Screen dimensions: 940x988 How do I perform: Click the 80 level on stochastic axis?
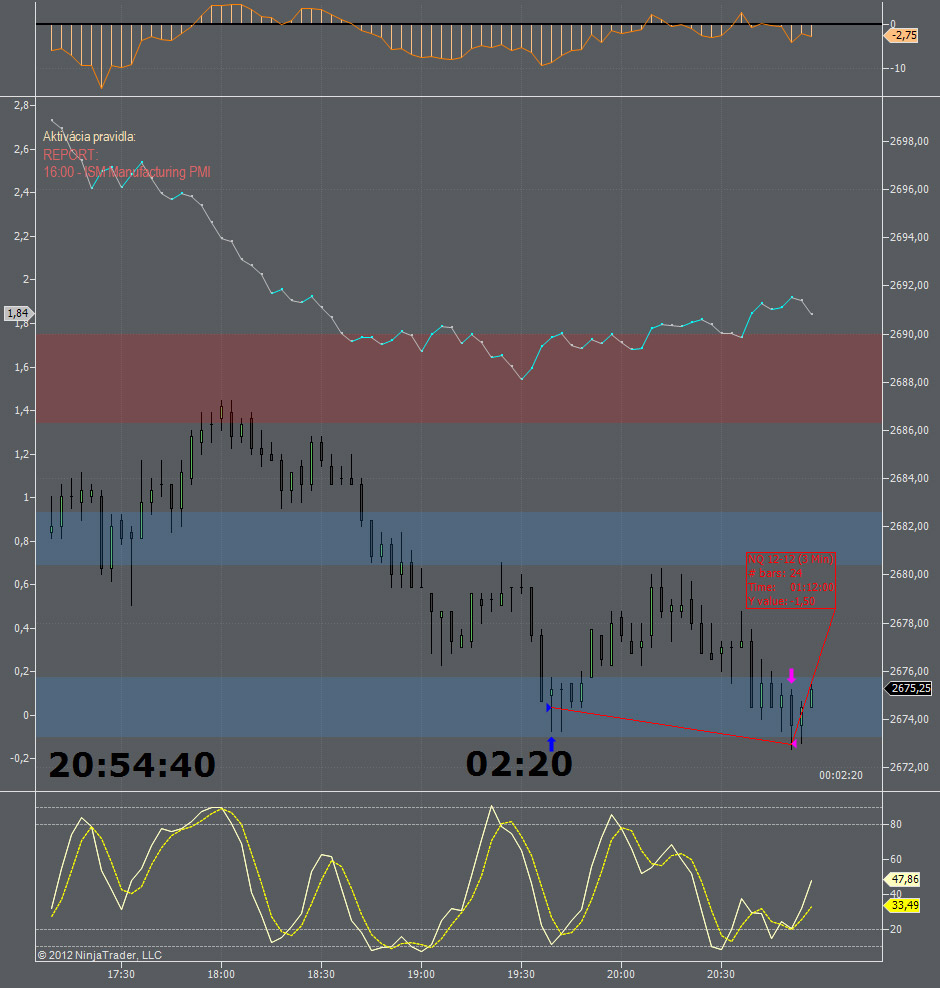(895, 824)
